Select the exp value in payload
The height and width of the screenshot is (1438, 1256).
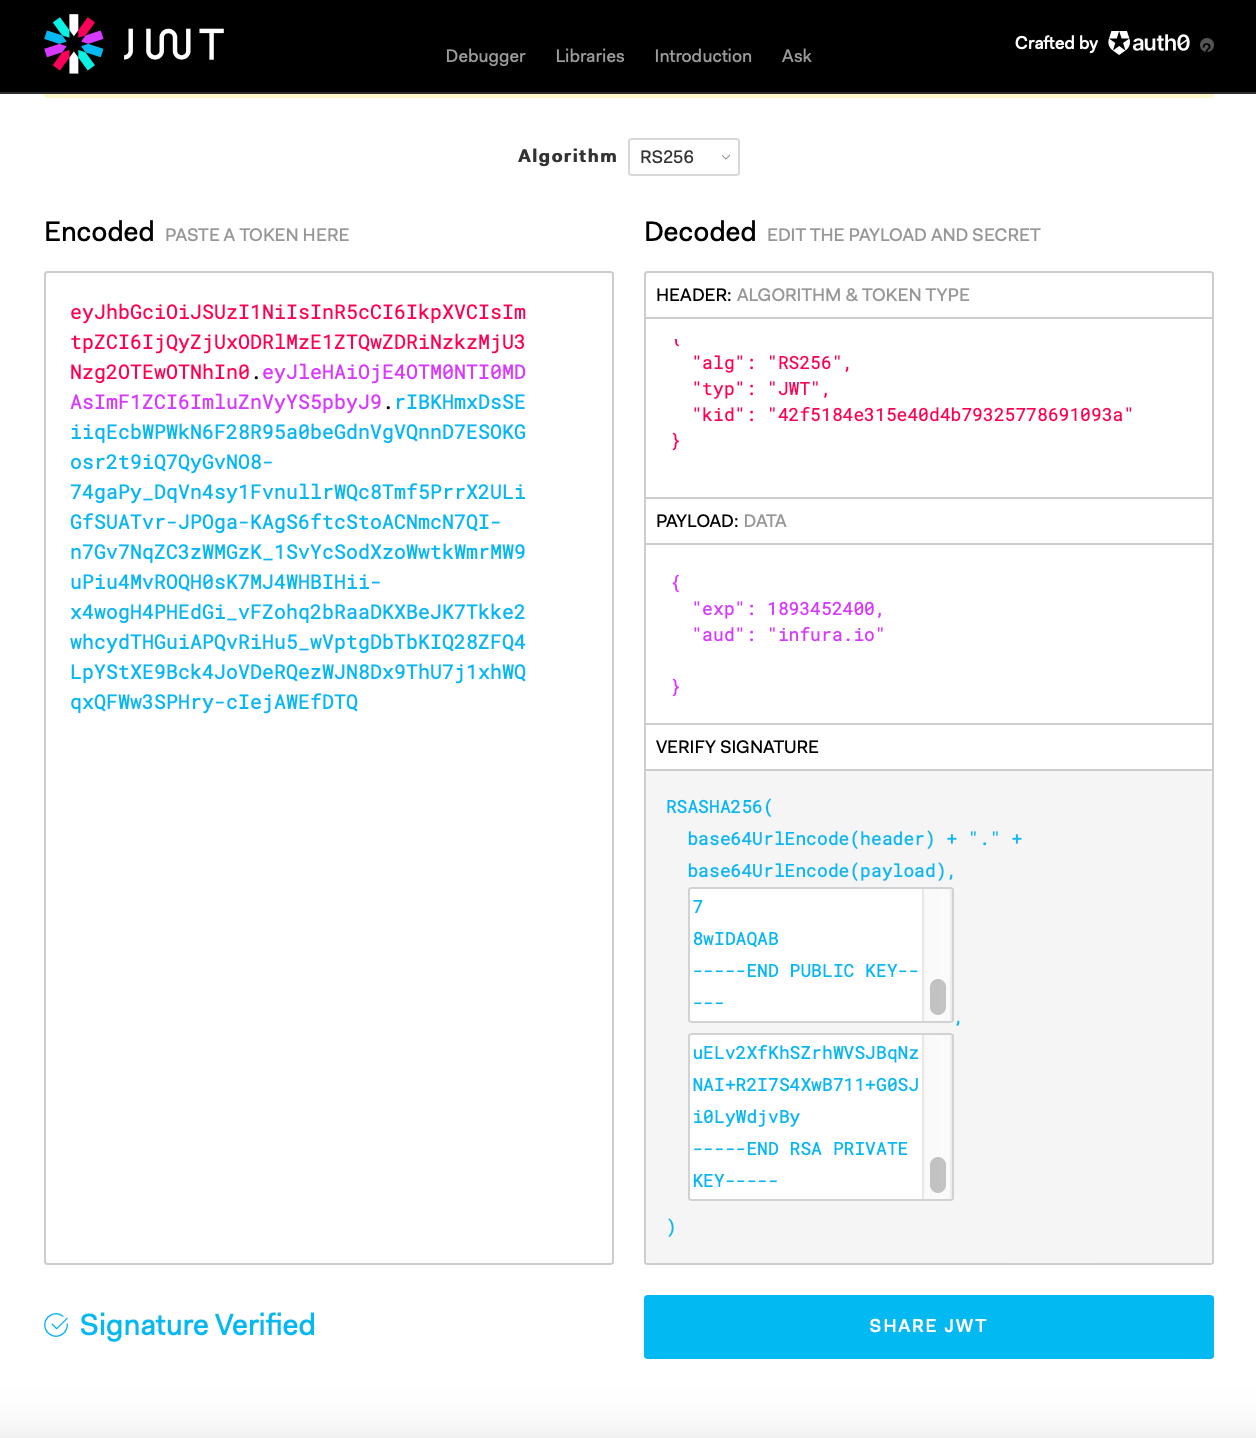click(822, 608)
